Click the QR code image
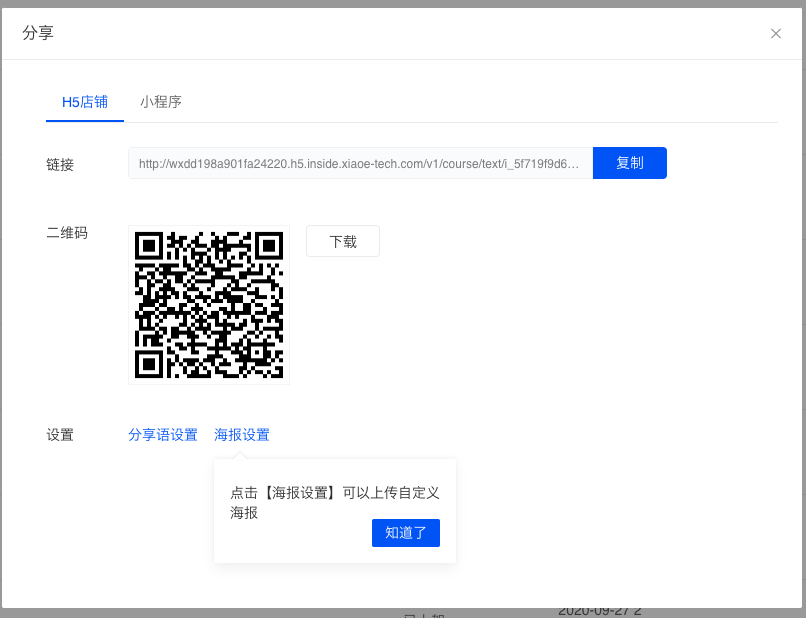The image size is (806, 618). (209, 305)
